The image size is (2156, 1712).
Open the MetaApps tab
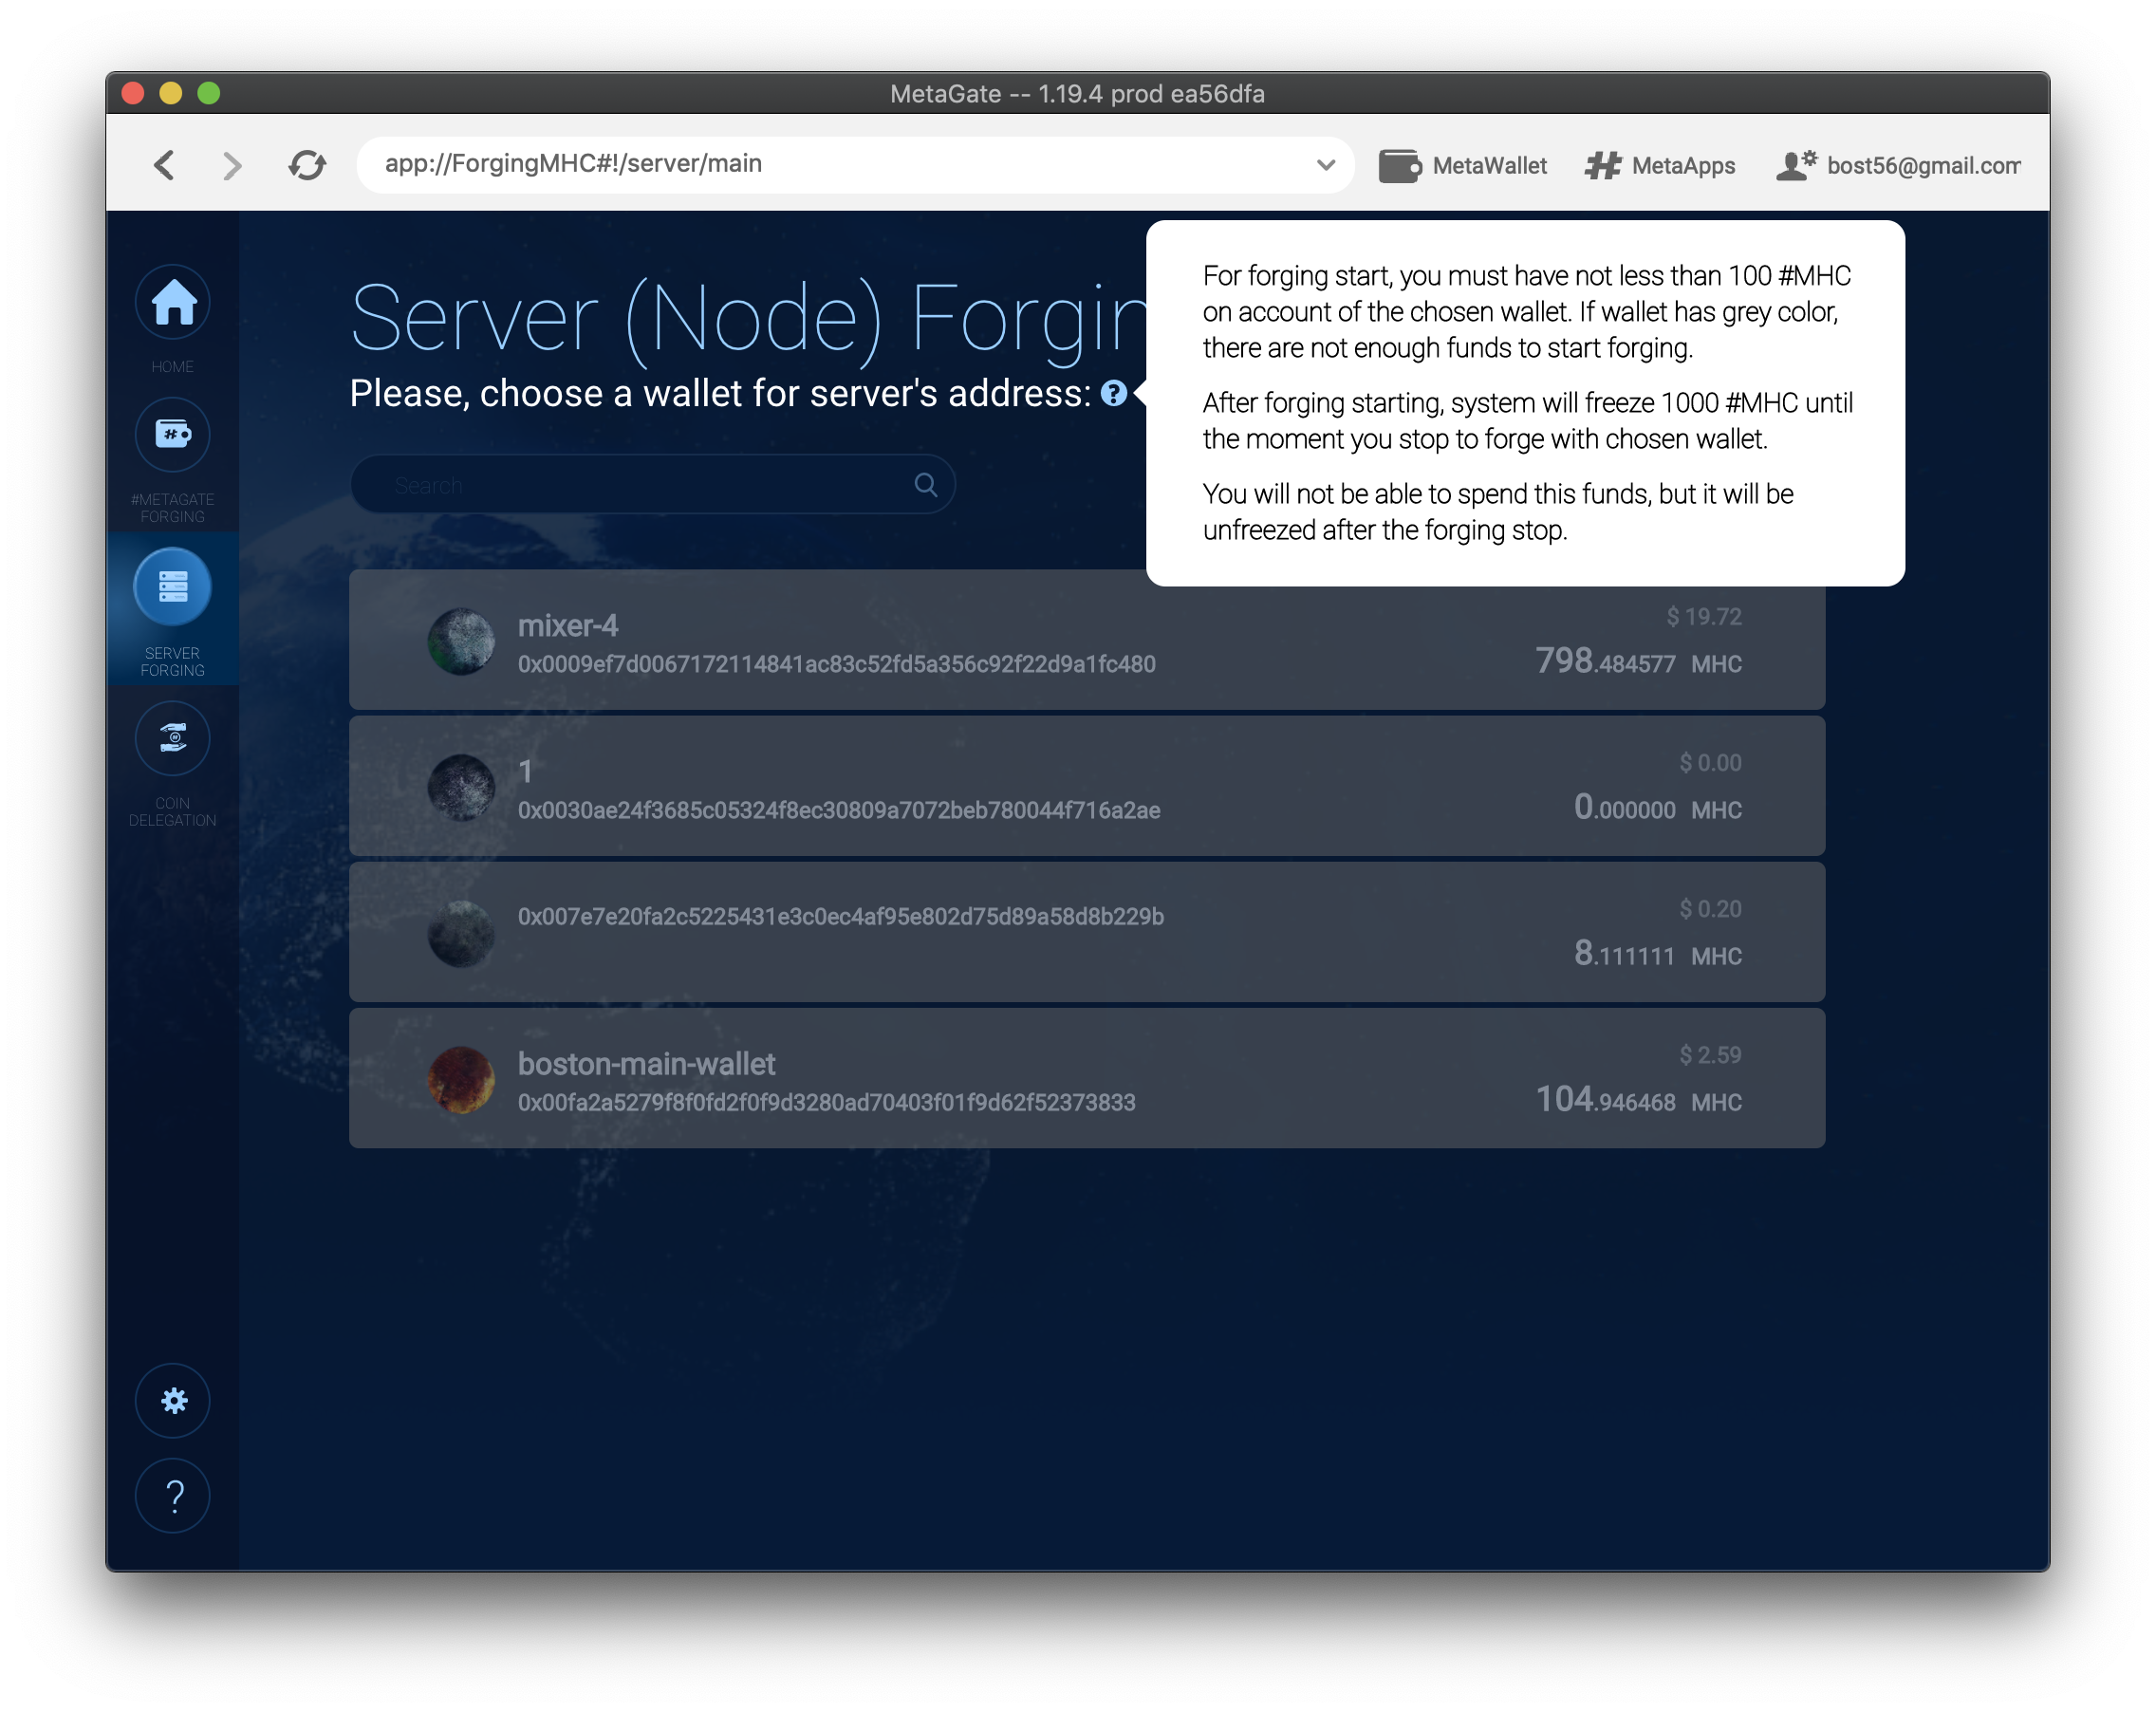1660,166
